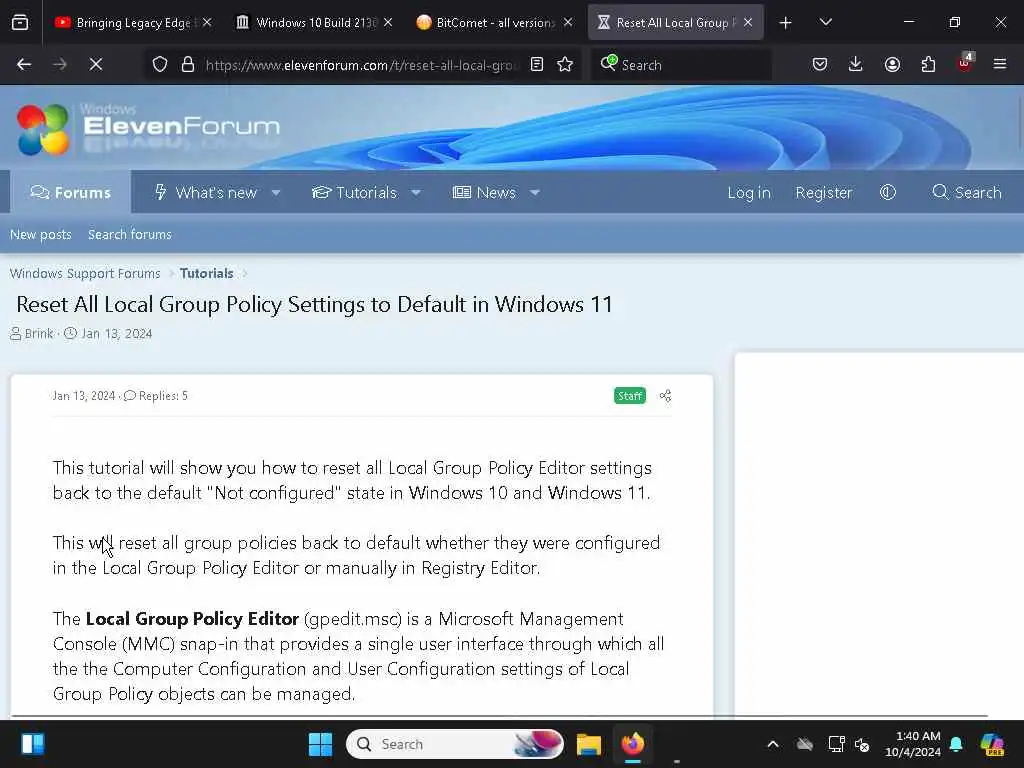Open File Explorer from taskbar
The width and height of the screenshot is (1024, 768).
coord(588,744)
